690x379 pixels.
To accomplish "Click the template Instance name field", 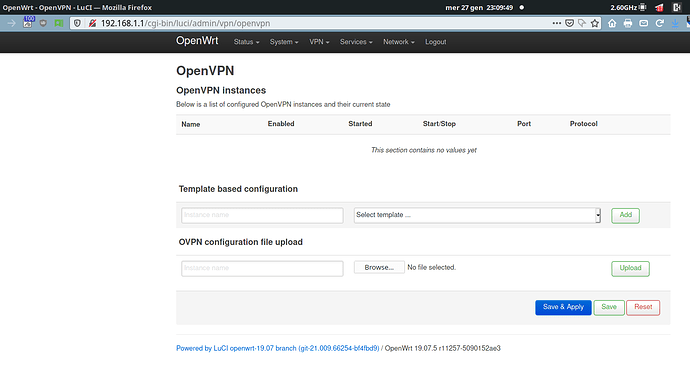I will [262, 215].
